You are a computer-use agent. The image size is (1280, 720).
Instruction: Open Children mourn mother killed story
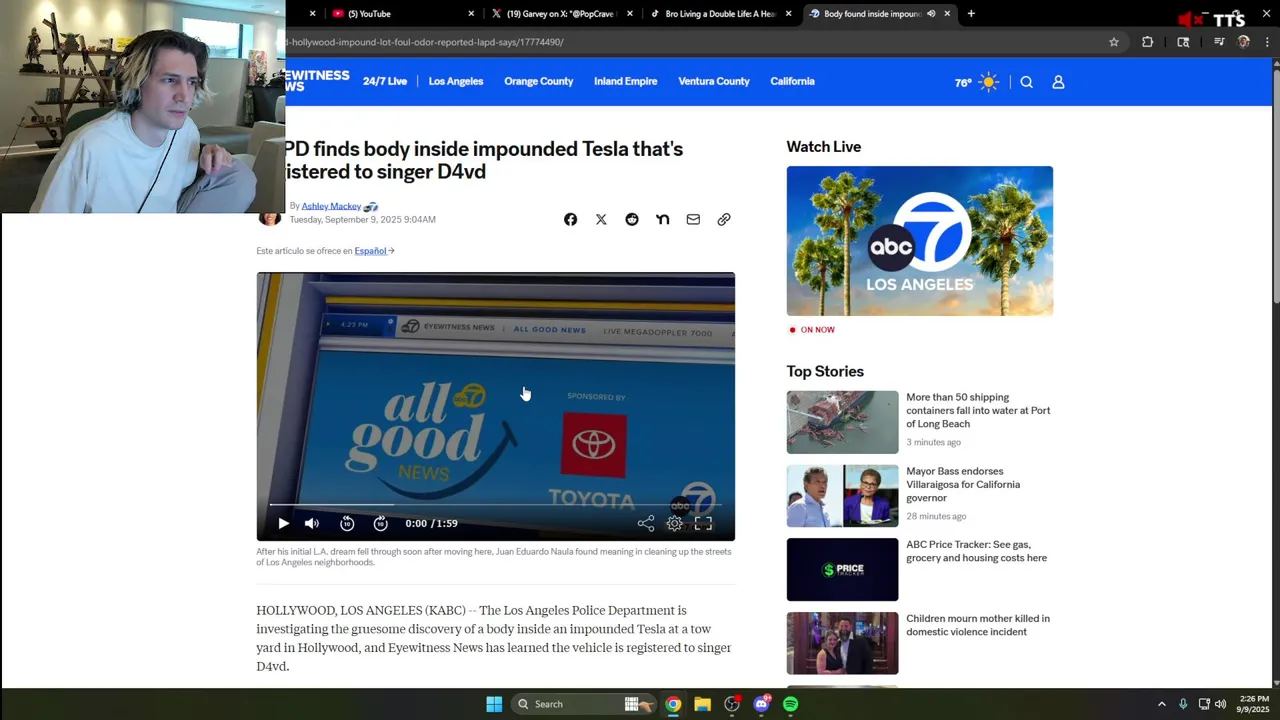(x=978, y=625)
